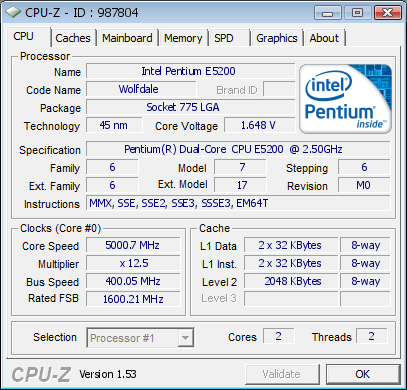Click the empty Brand ID field
407x390 pixels.
[x=279, y=89]
